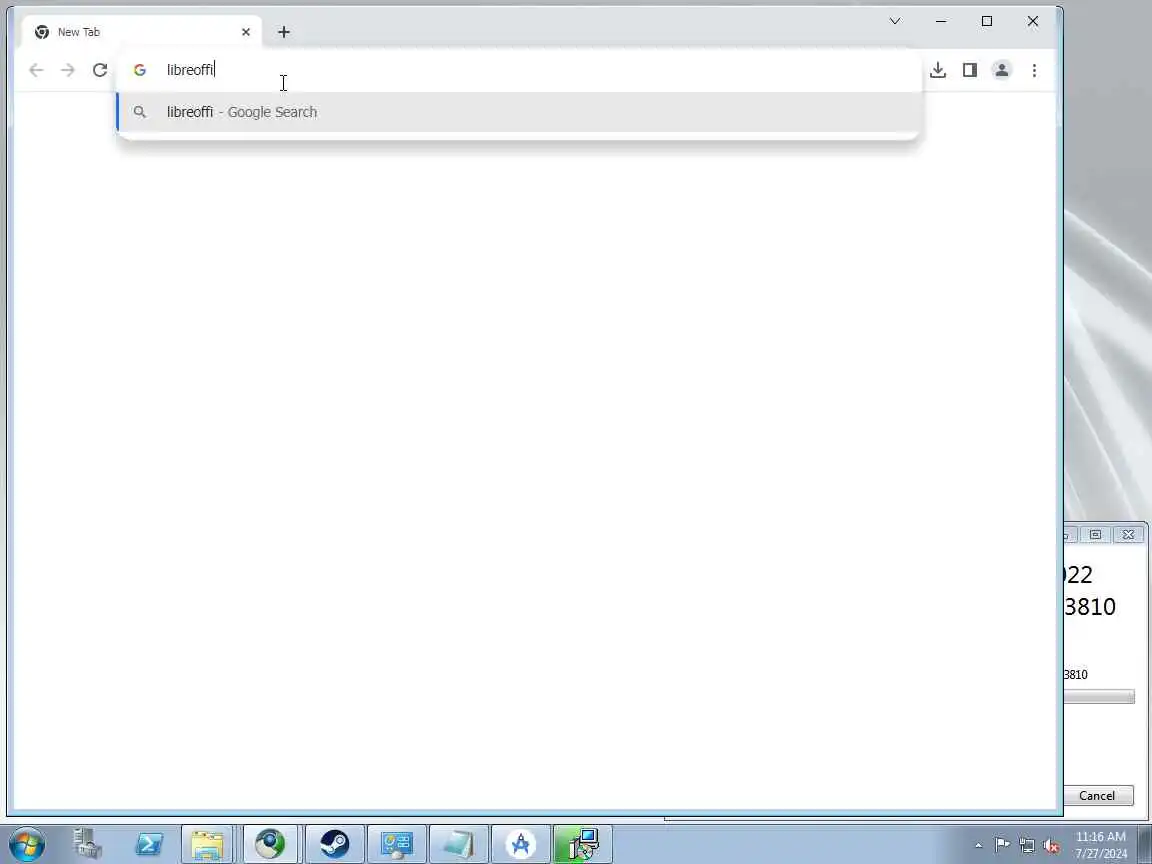This screenshot has width=1152, height=864.
Task: Select the libreoffi Google Search suggestion
Action: [519, 112]
